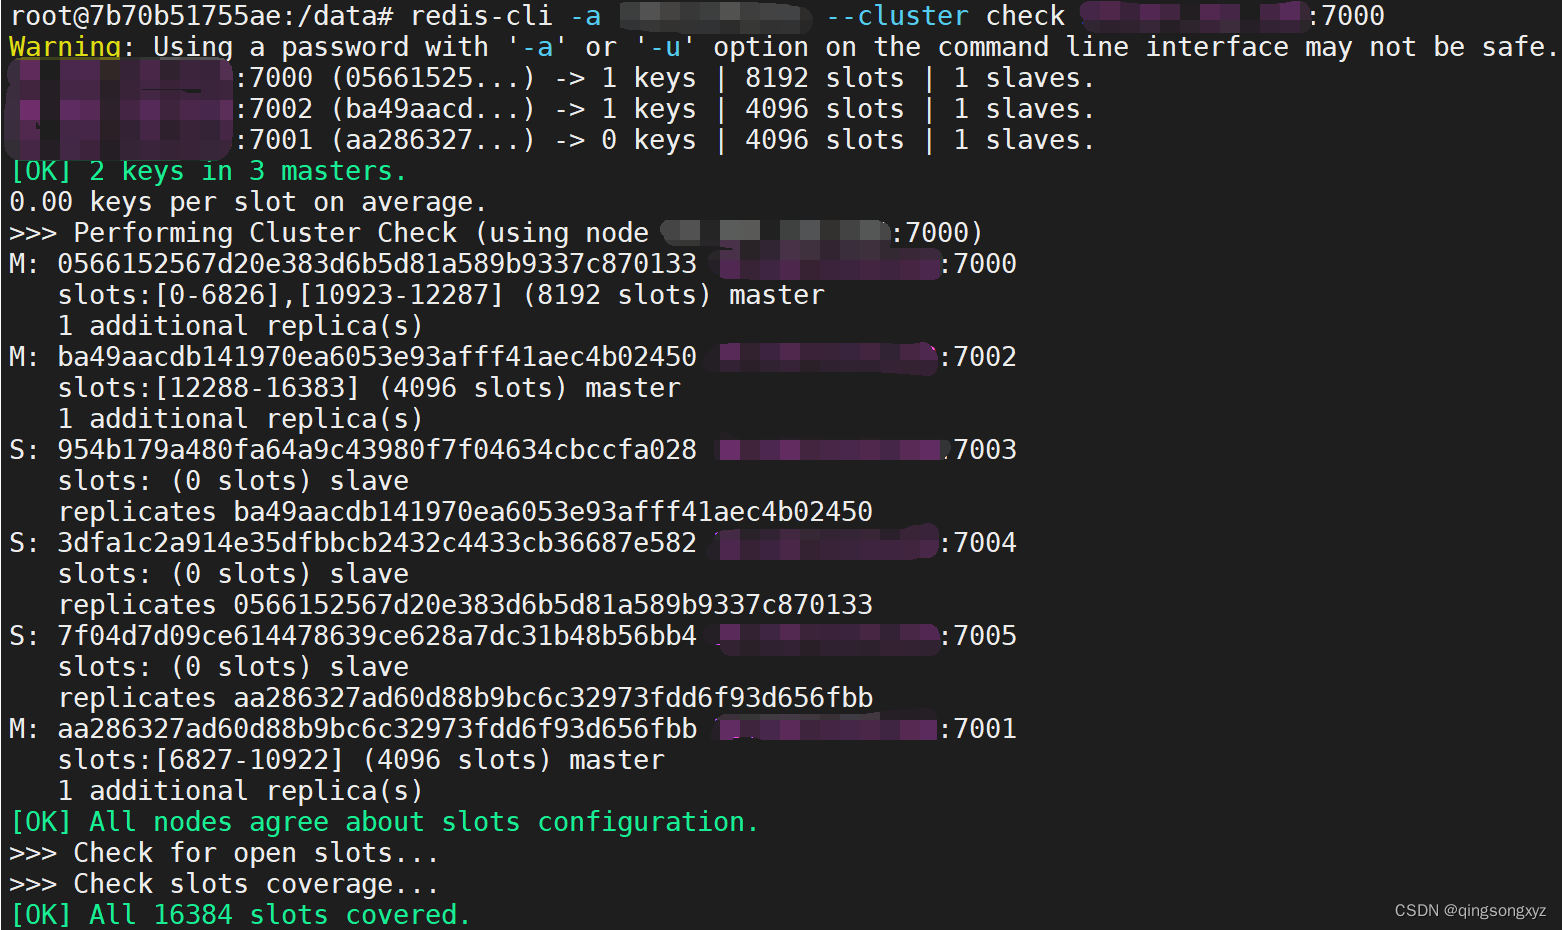Screen dimensions: 1562x930
Task: Select the '(05661525...)' node summary text
Action: [x=432, y=78]
